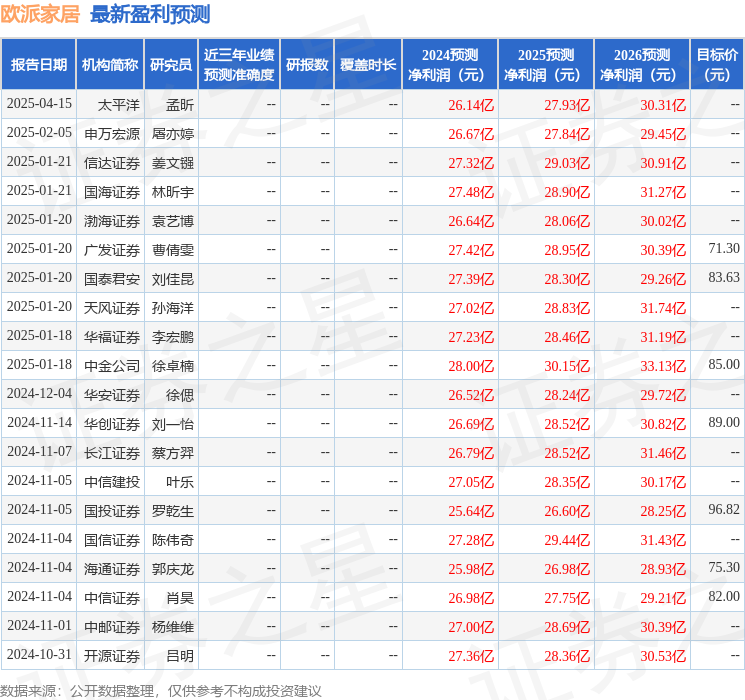This screenshot has width=745, height=700.
Task: Click the 覆盖时长 column header
Action: click(368, 65)
